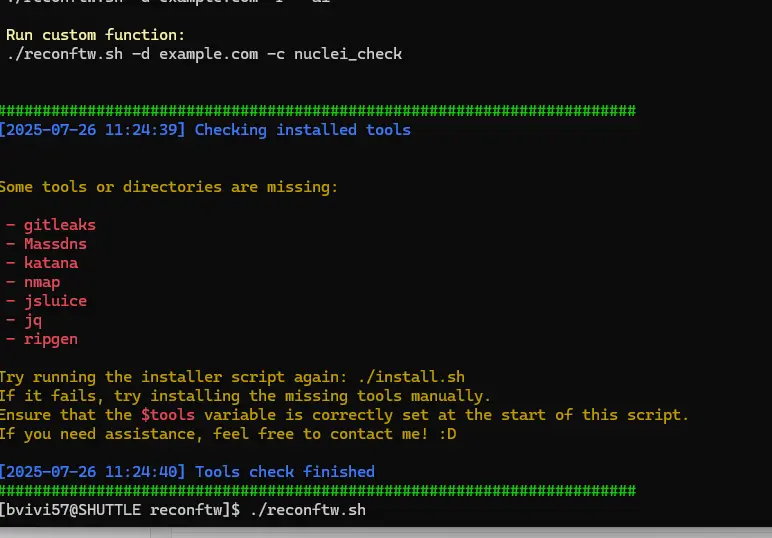Click the horizontal scrollbar at the window bottom
This screenshot has height=538, width=772.
(x=386, y=533)
